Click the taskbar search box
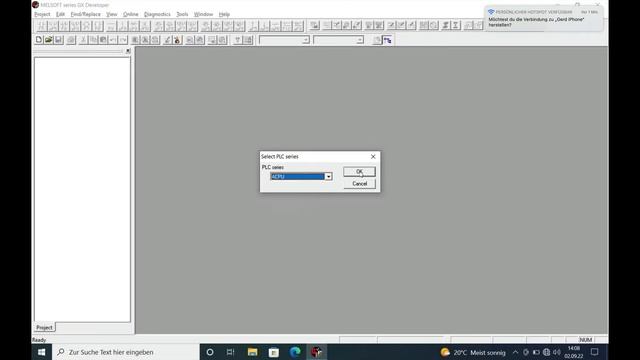This screenshot has width=640, height=360. coord(126,352)
